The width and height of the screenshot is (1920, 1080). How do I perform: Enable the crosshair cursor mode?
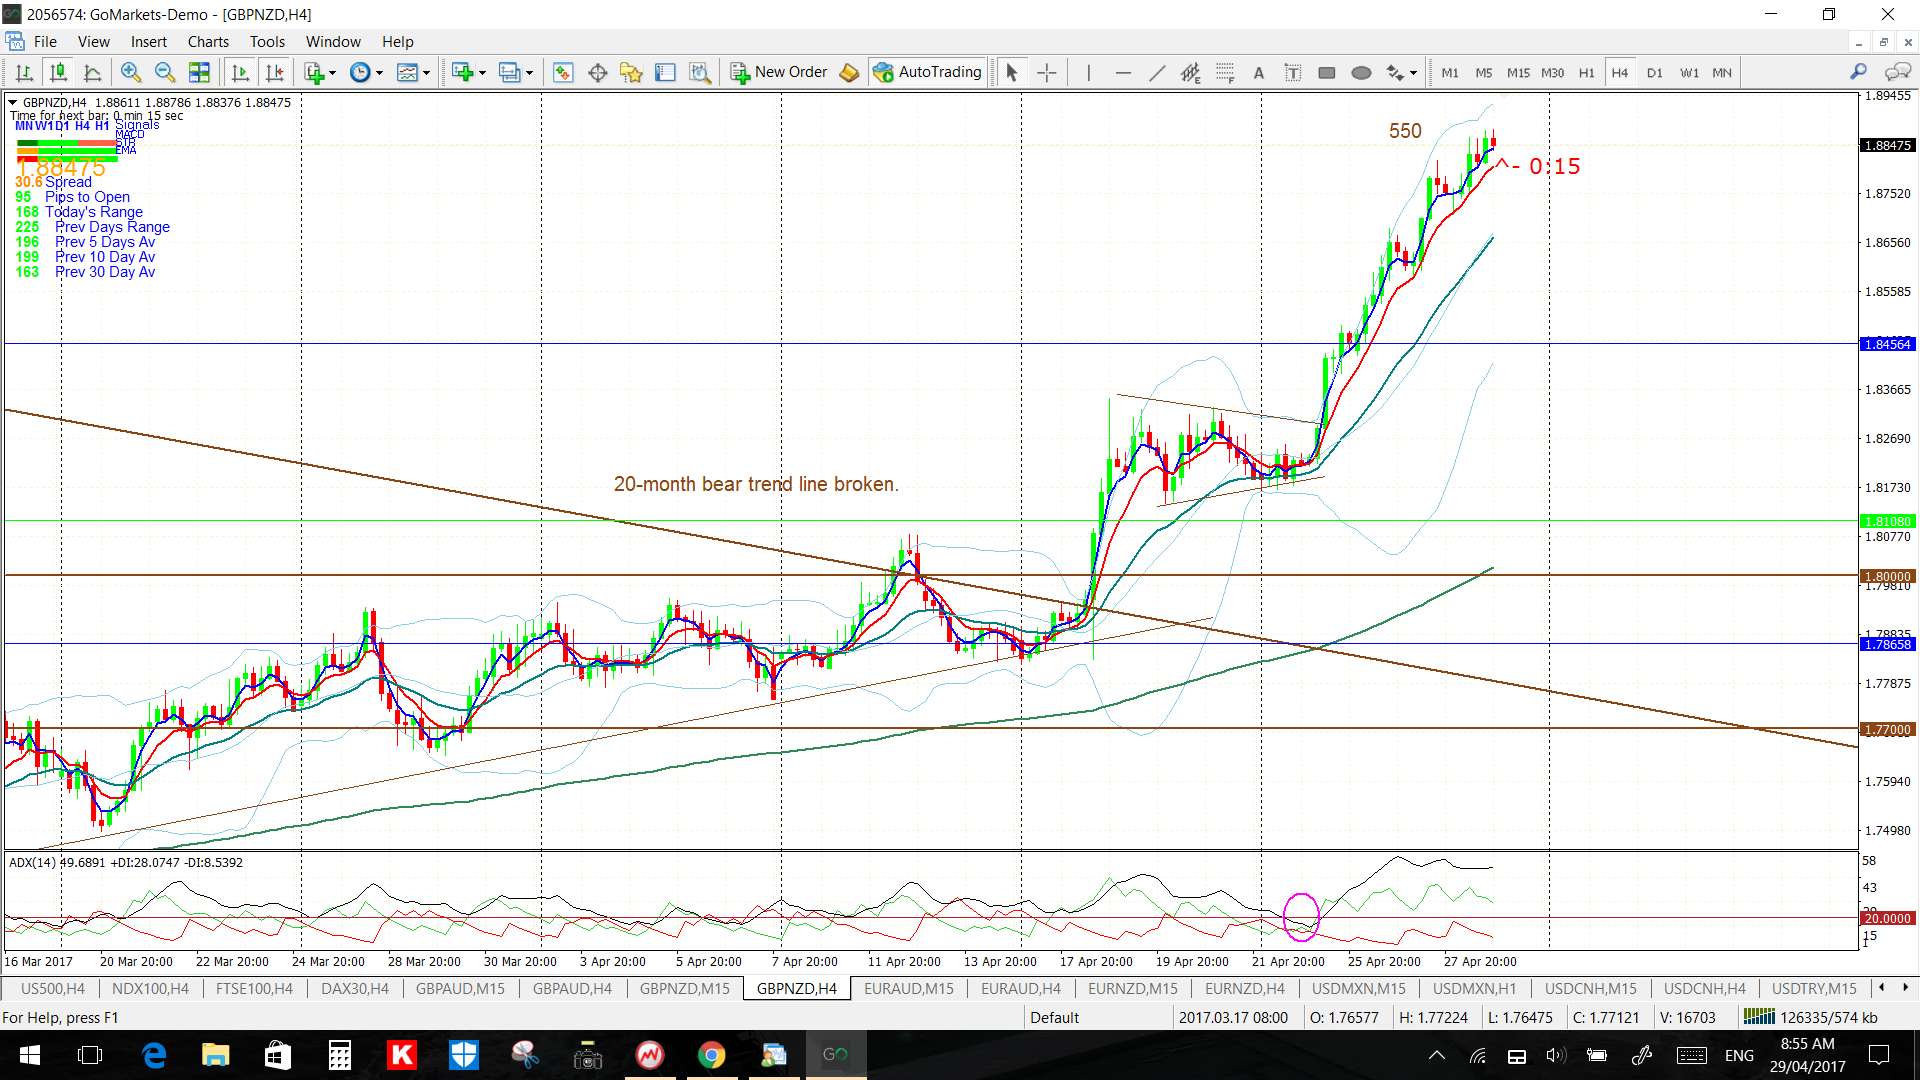click(1046, 72)
